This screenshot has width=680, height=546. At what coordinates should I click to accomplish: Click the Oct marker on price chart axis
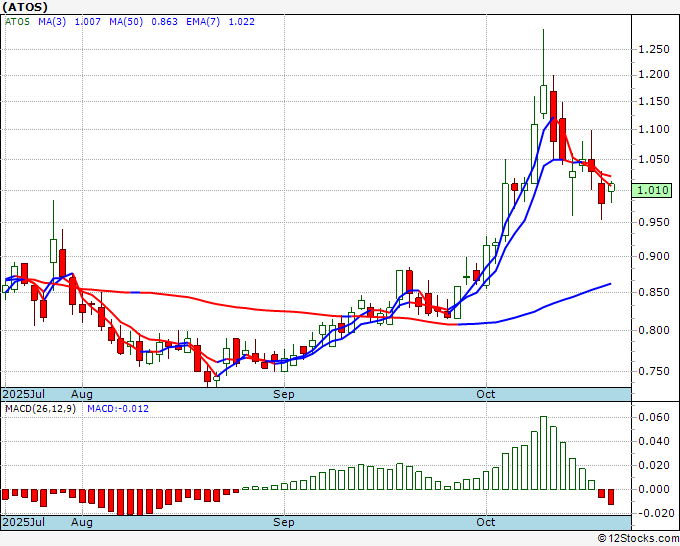[x=487, y=394]
